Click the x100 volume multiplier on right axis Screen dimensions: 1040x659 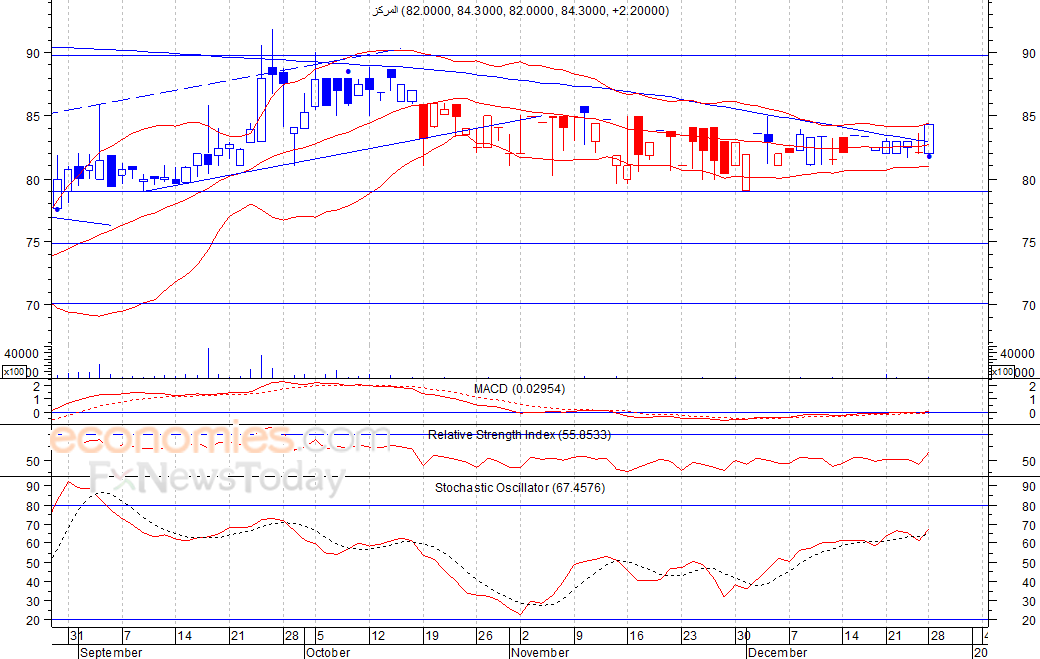(1002, 372)
